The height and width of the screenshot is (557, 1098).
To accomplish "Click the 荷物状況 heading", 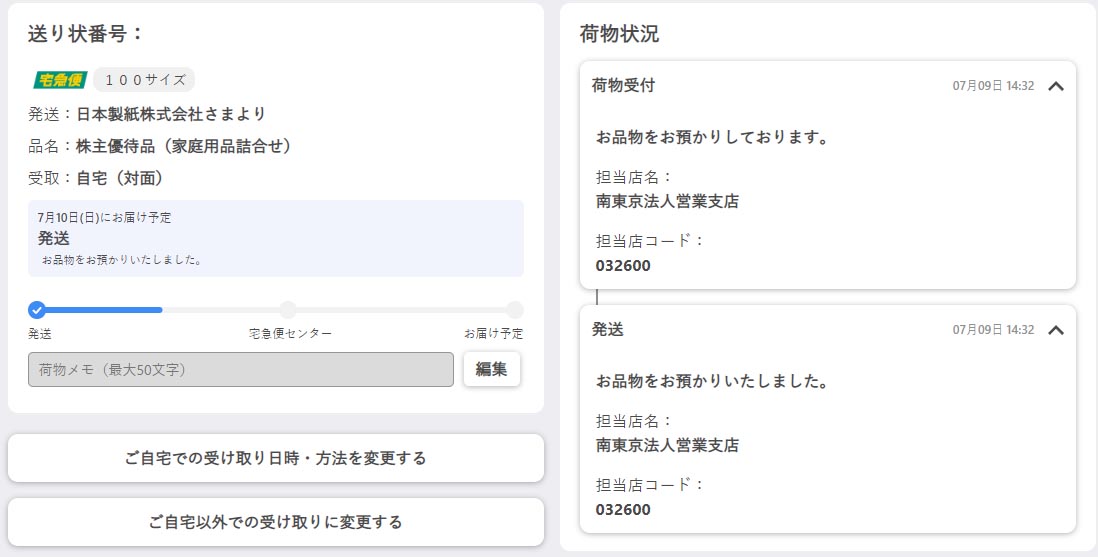I will [x=619, y=33].
